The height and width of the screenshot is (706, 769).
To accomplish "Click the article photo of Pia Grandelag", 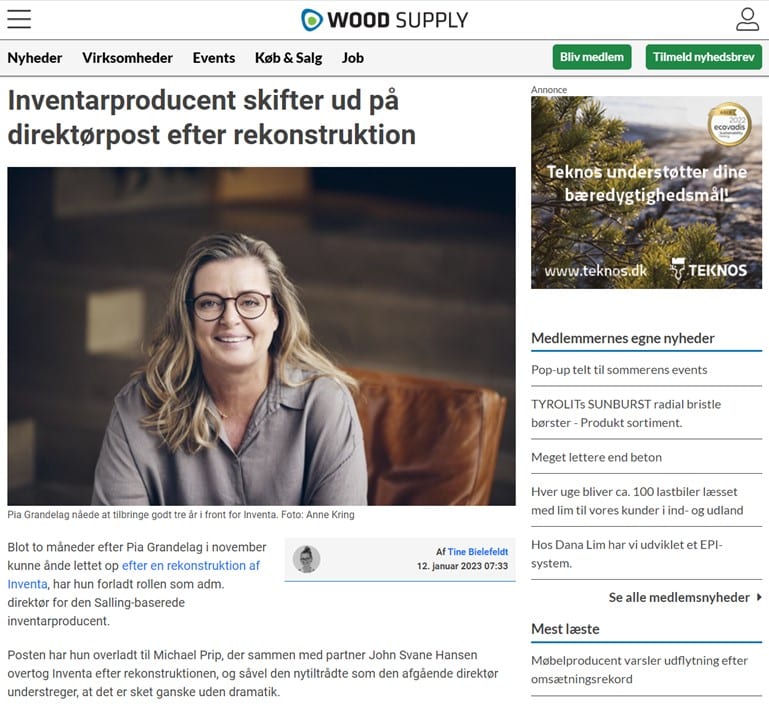I will (x=261, y=336).
